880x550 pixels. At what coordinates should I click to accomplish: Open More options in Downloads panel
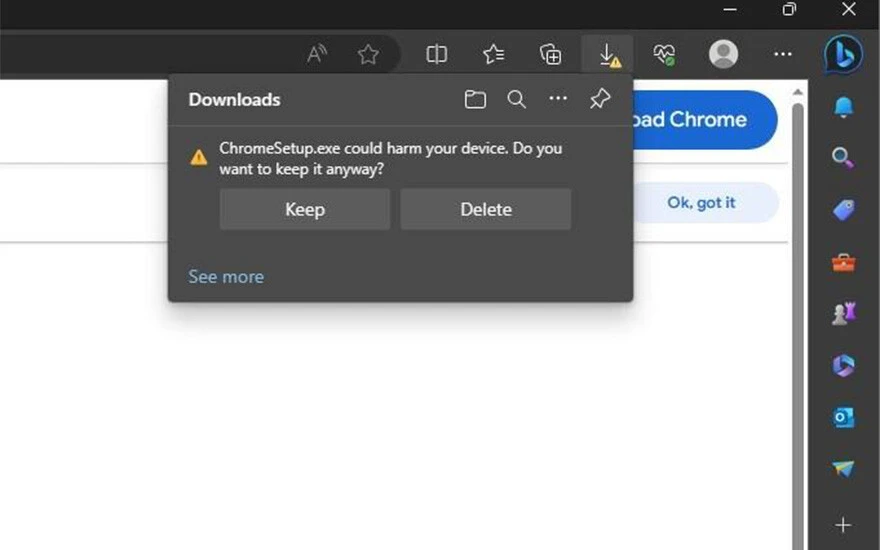click(x=558, y=99)
